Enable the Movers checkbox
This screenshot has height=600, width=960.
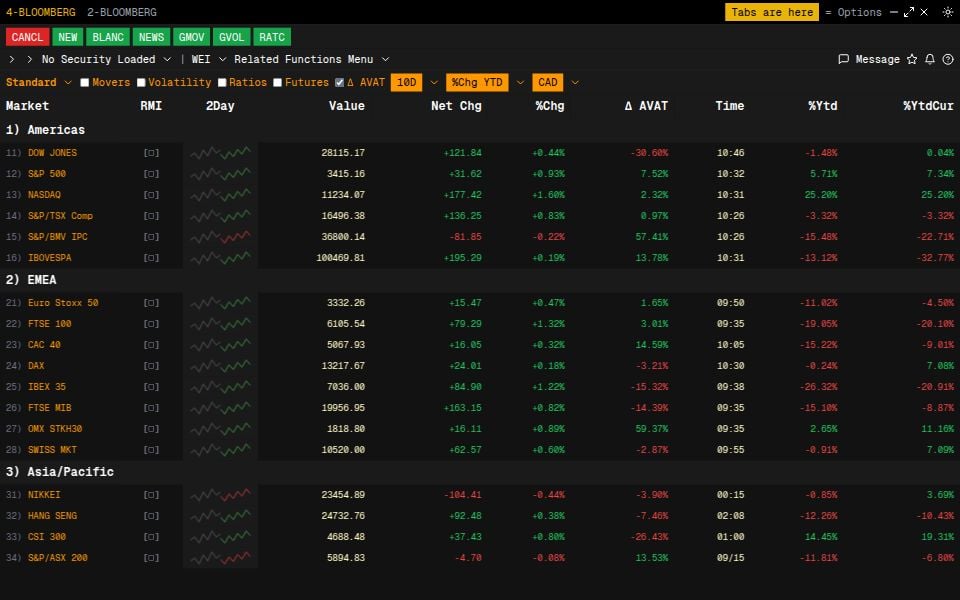tap(85, 82)
